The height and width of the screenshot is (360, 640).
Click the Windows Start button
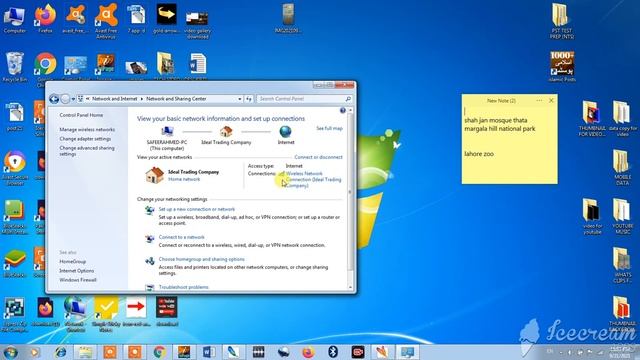coord(11,352)
